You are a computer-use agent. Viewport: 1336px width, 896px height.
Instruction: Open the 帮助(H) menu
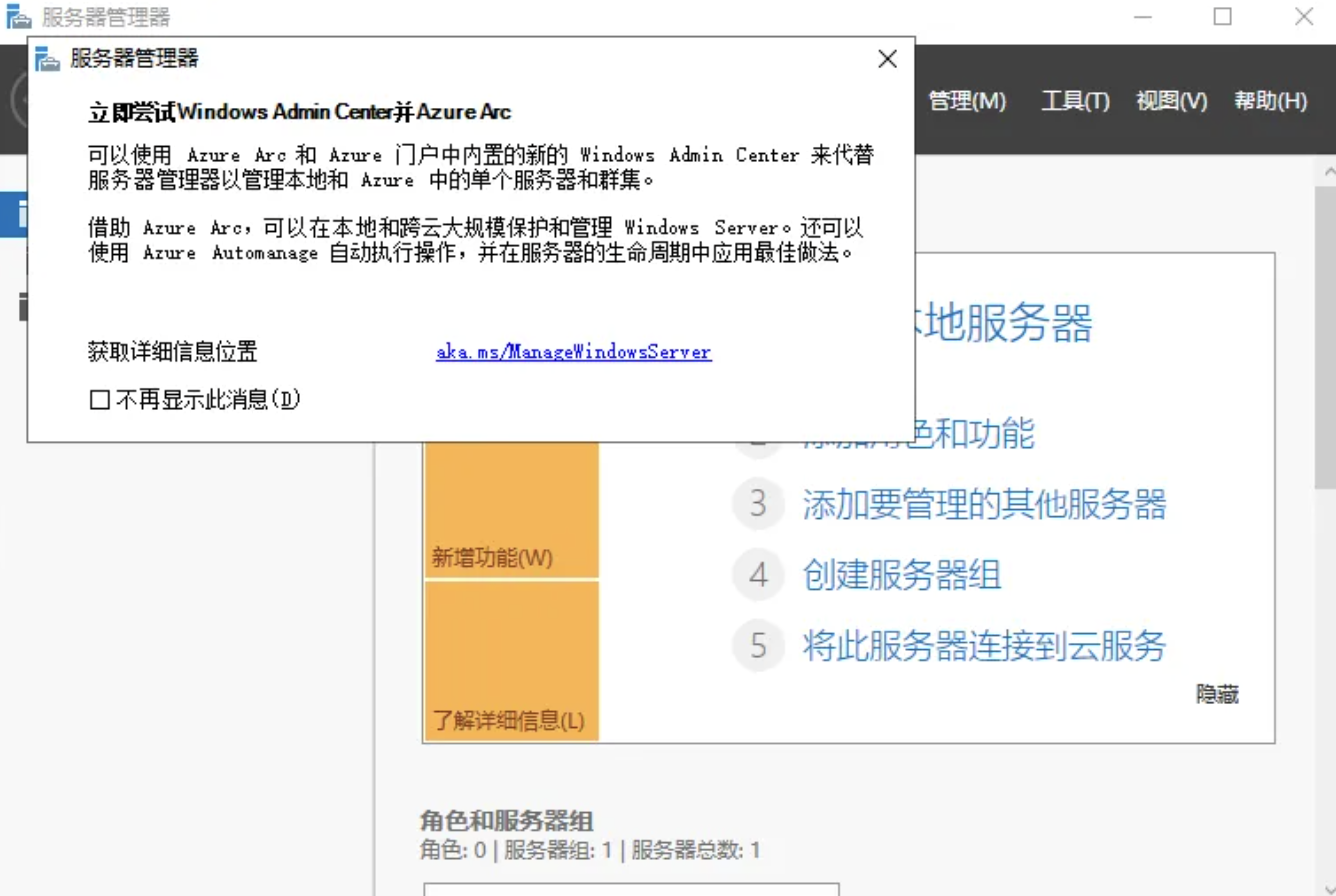click(x=1271, y=101)
